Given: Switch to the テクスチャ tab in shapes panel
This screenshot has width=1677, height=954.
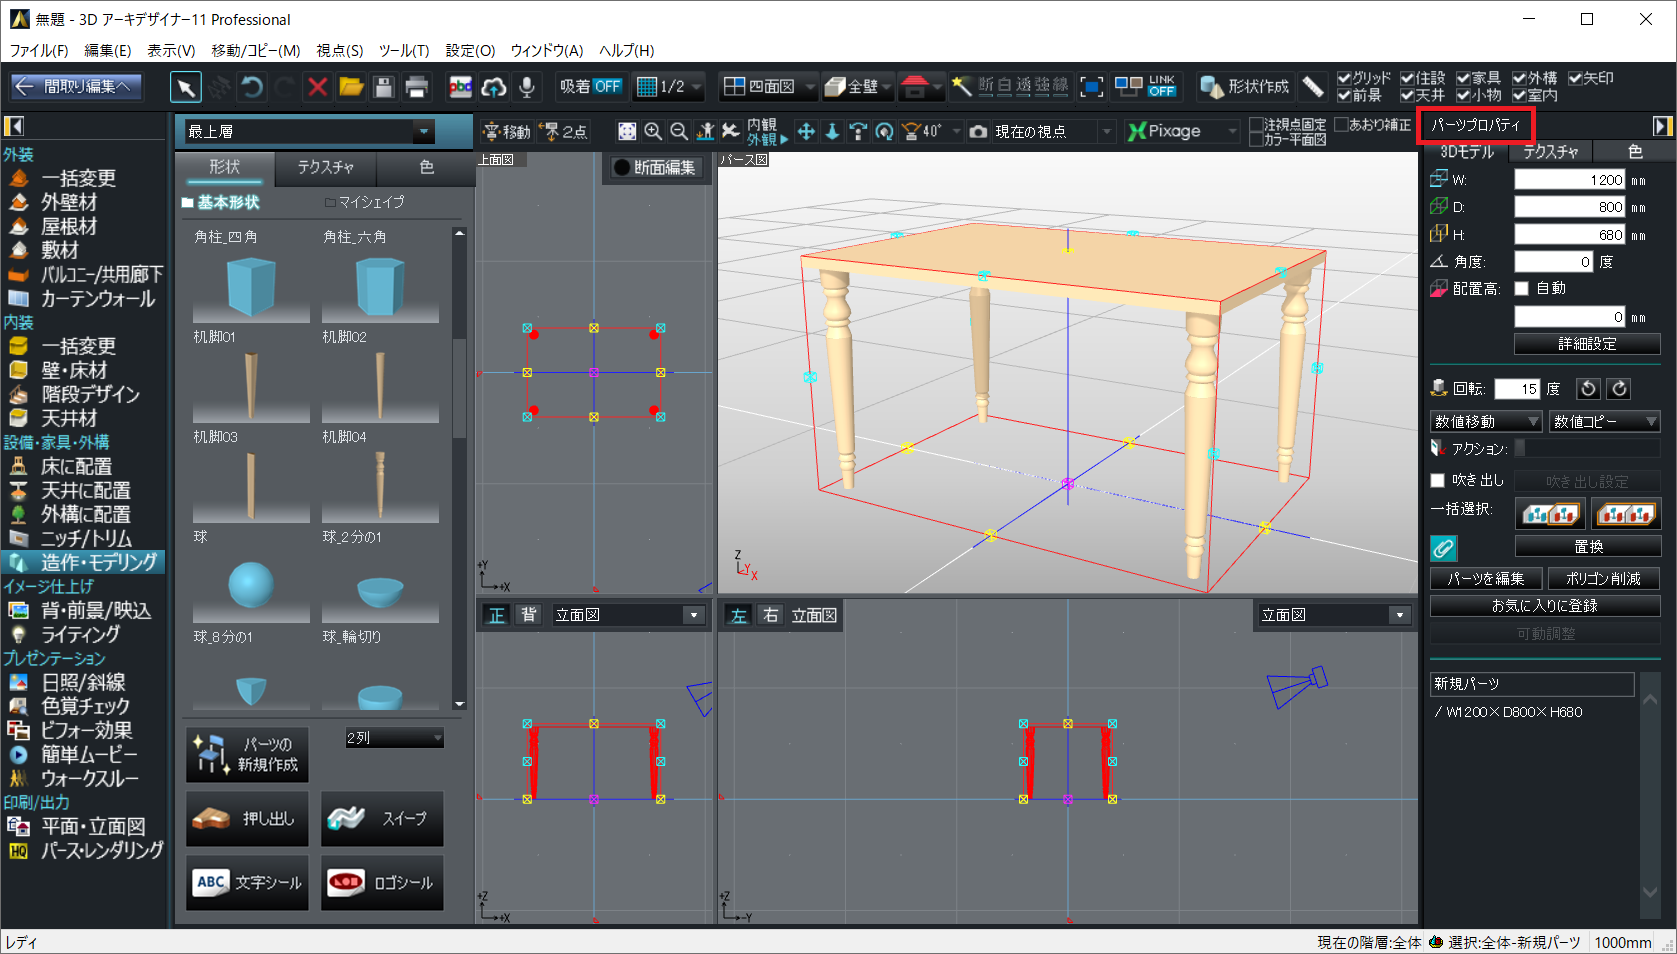Looking at the screenshot, I should click(x=325, y=167).
